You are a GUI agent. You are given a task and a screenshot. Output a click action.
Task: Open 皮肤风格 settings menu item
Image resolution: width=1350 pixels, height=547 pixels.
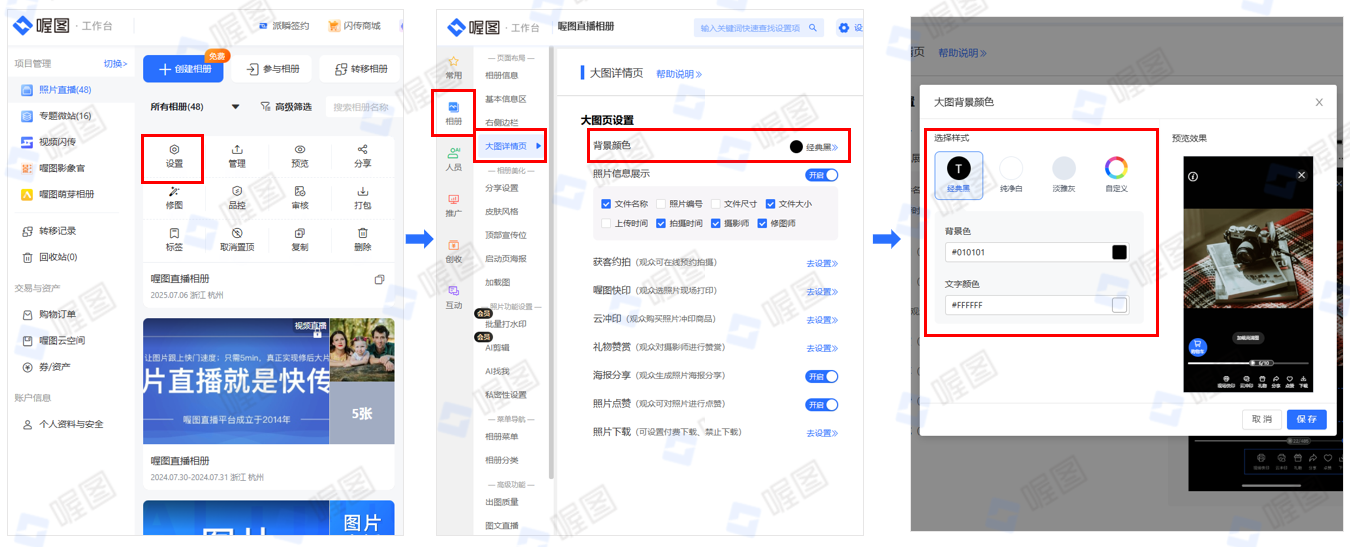[503, 212]
